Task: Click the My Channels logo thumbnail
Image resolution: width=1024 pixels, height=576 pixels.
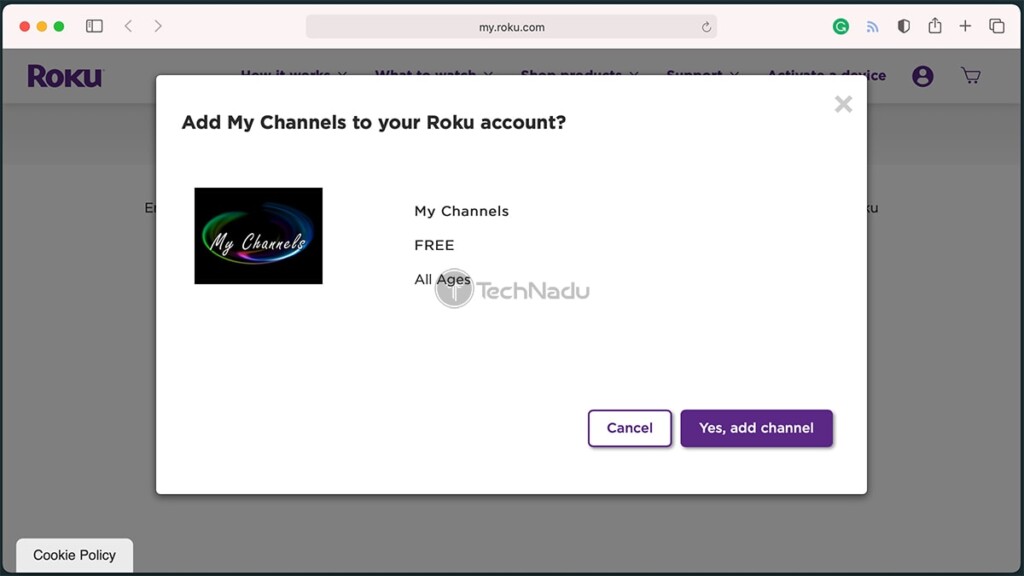Action: click(259, 236)
